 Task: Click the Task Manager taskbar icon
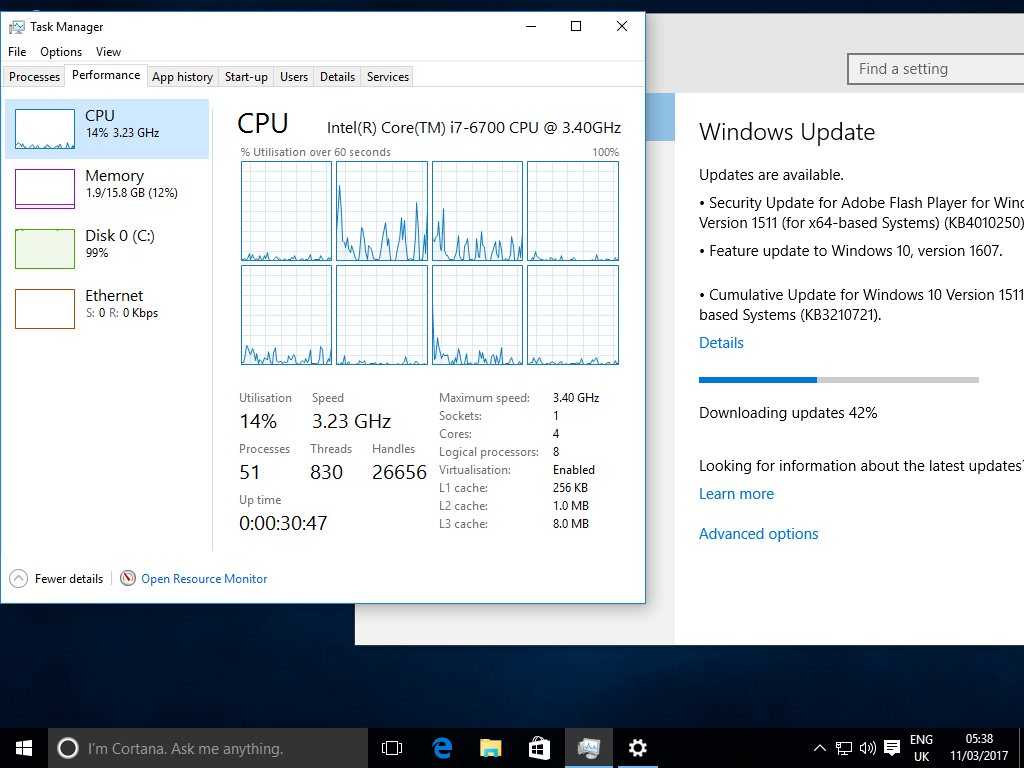(x=588, y=748)
